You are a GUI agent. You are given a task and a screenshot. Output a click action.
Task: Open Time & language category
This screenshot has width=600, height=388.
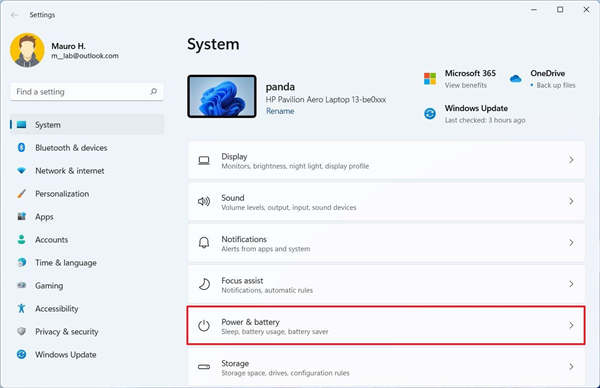pyautogui.click(x=87, y=262)
